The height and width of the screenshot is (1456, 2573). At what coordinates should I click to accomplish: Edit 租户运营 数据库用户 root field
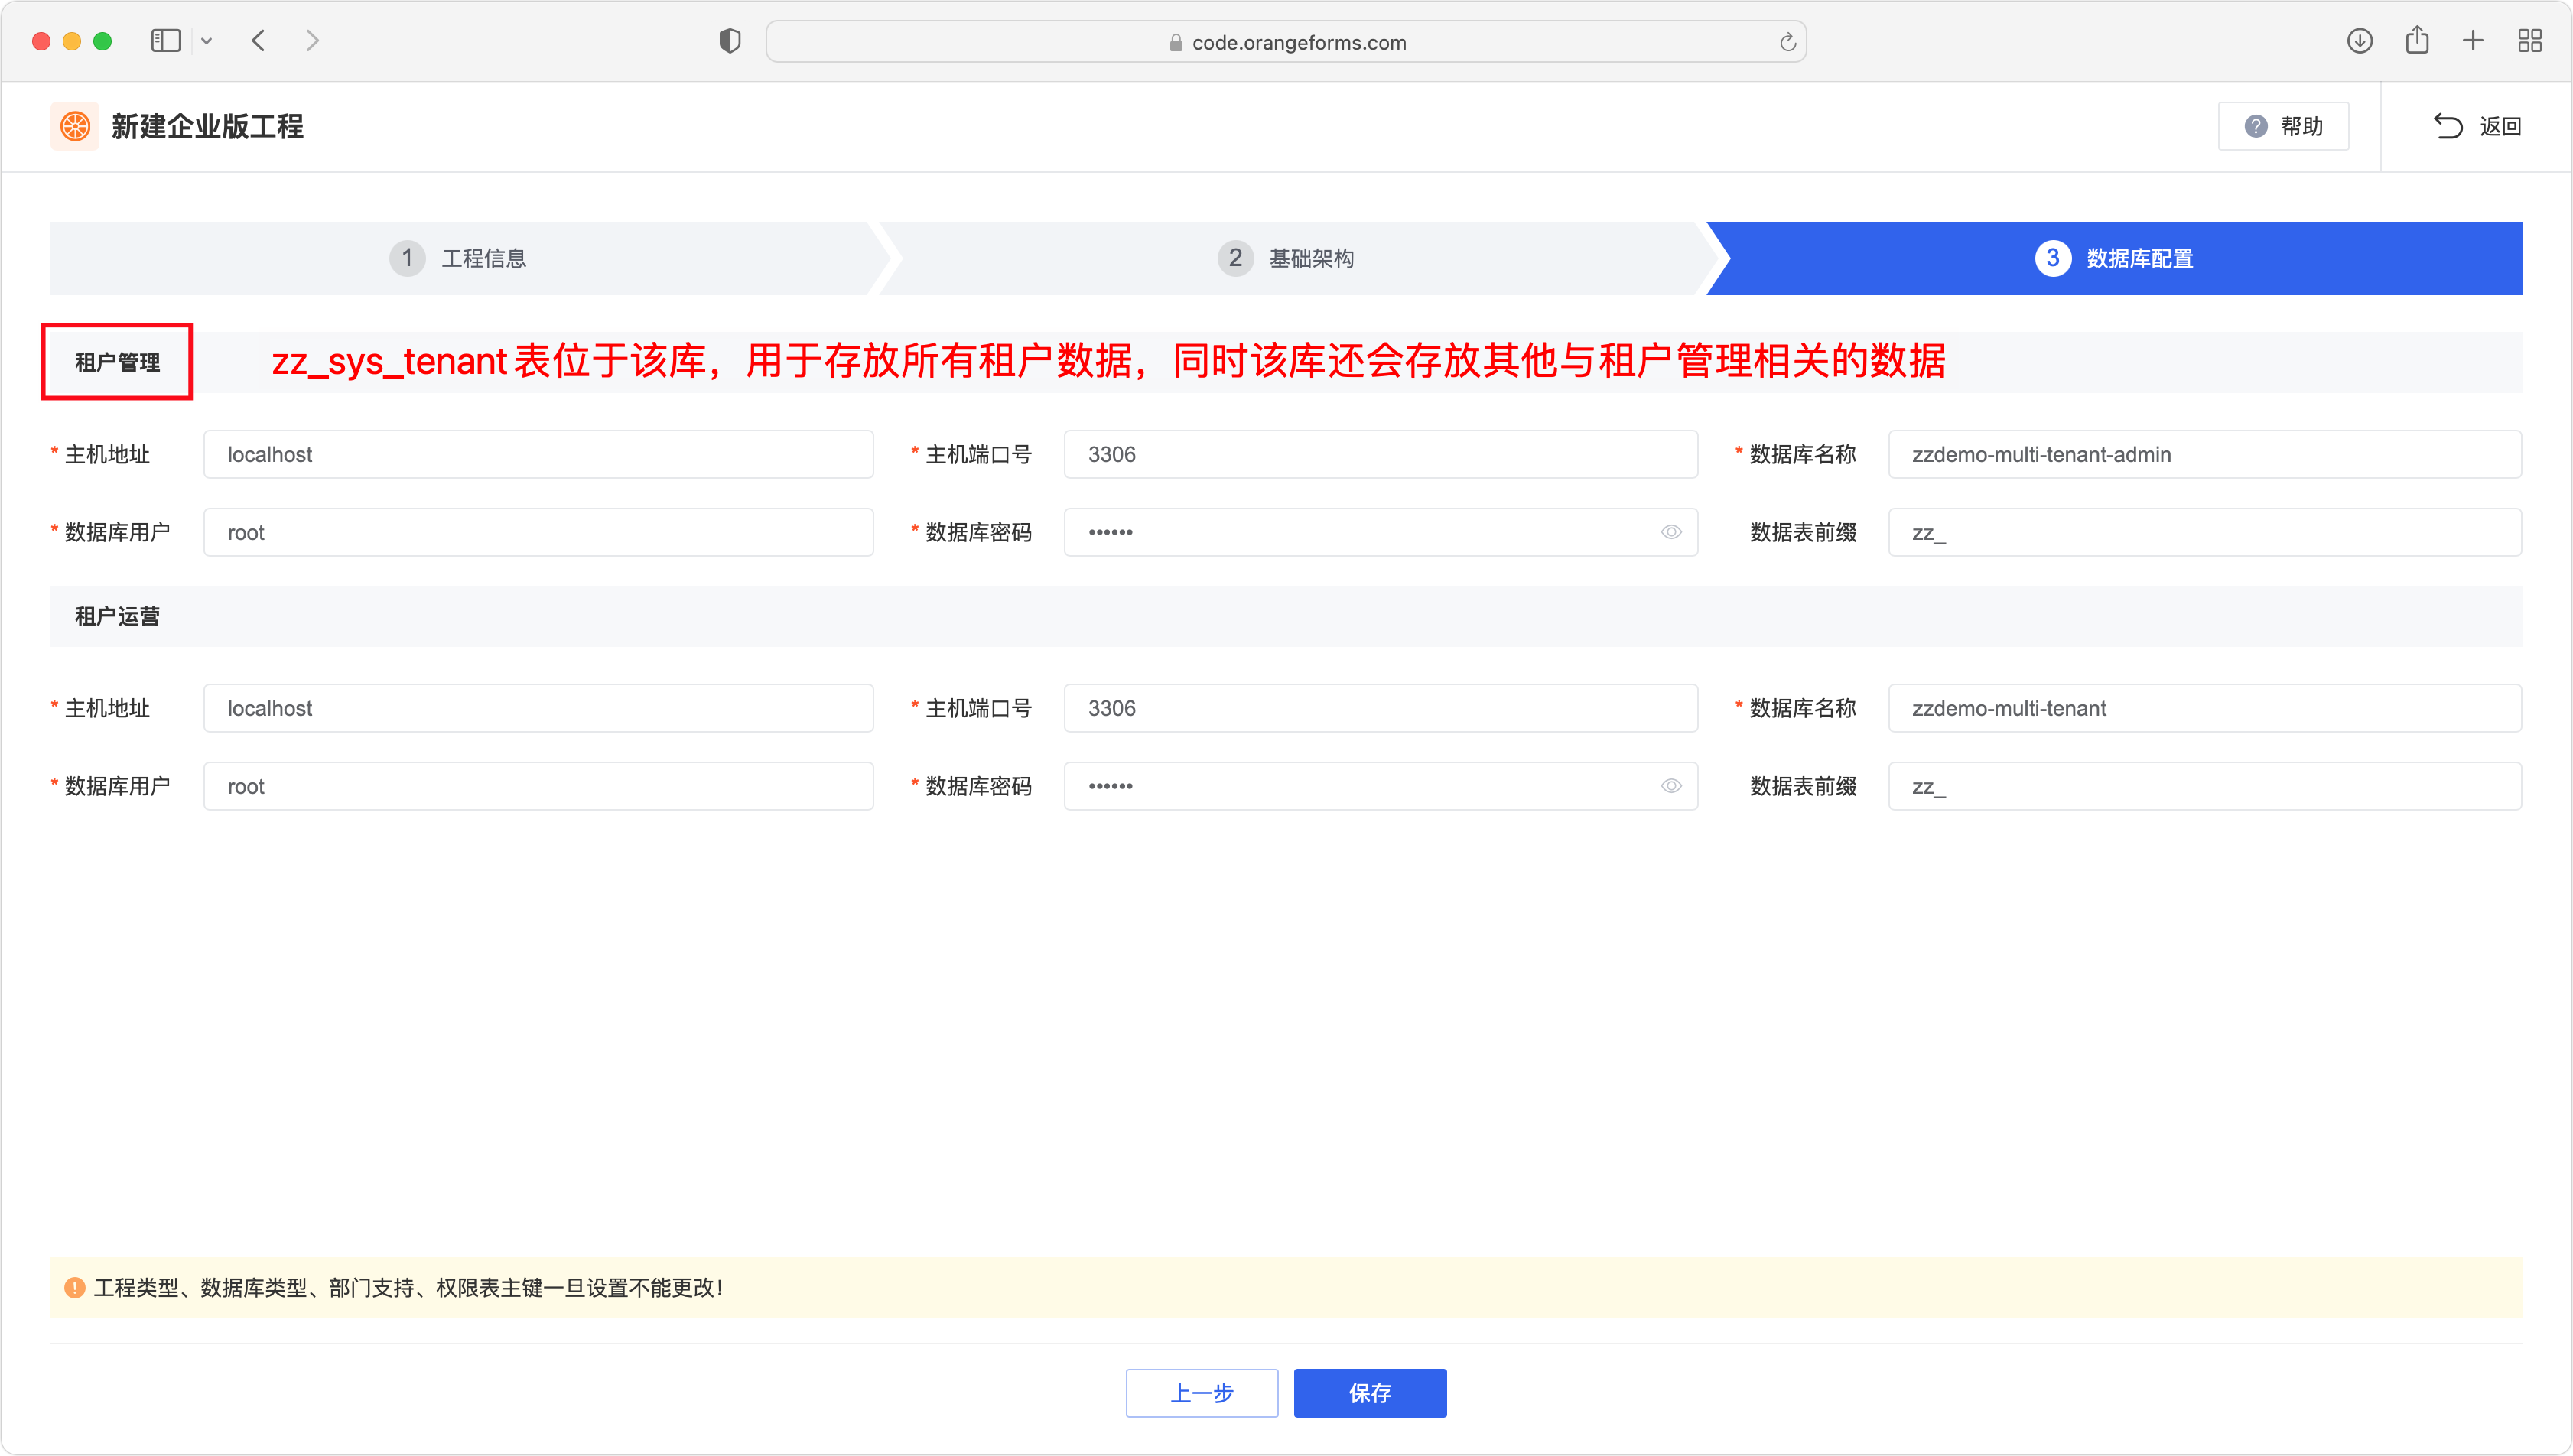tap(538, 786)
